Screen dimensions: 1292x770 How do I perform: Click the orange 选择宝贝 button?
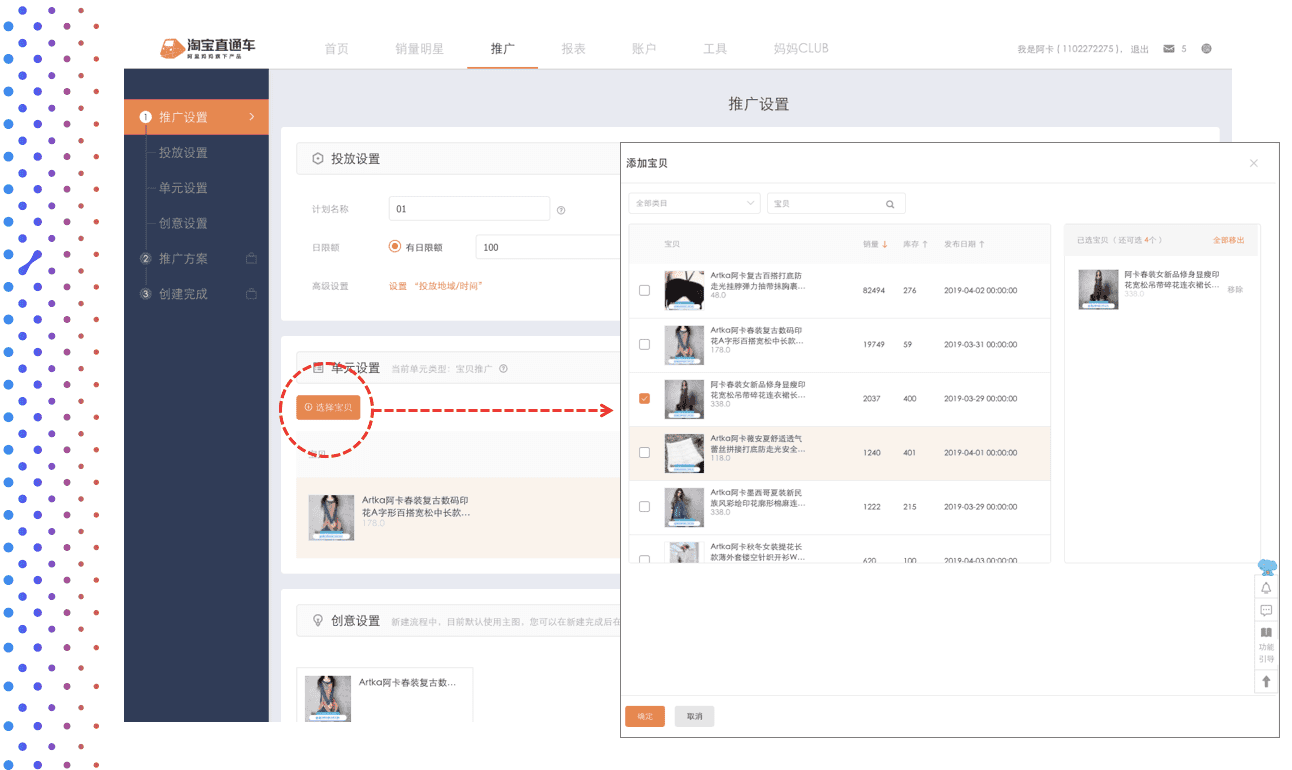click(328, 407)
